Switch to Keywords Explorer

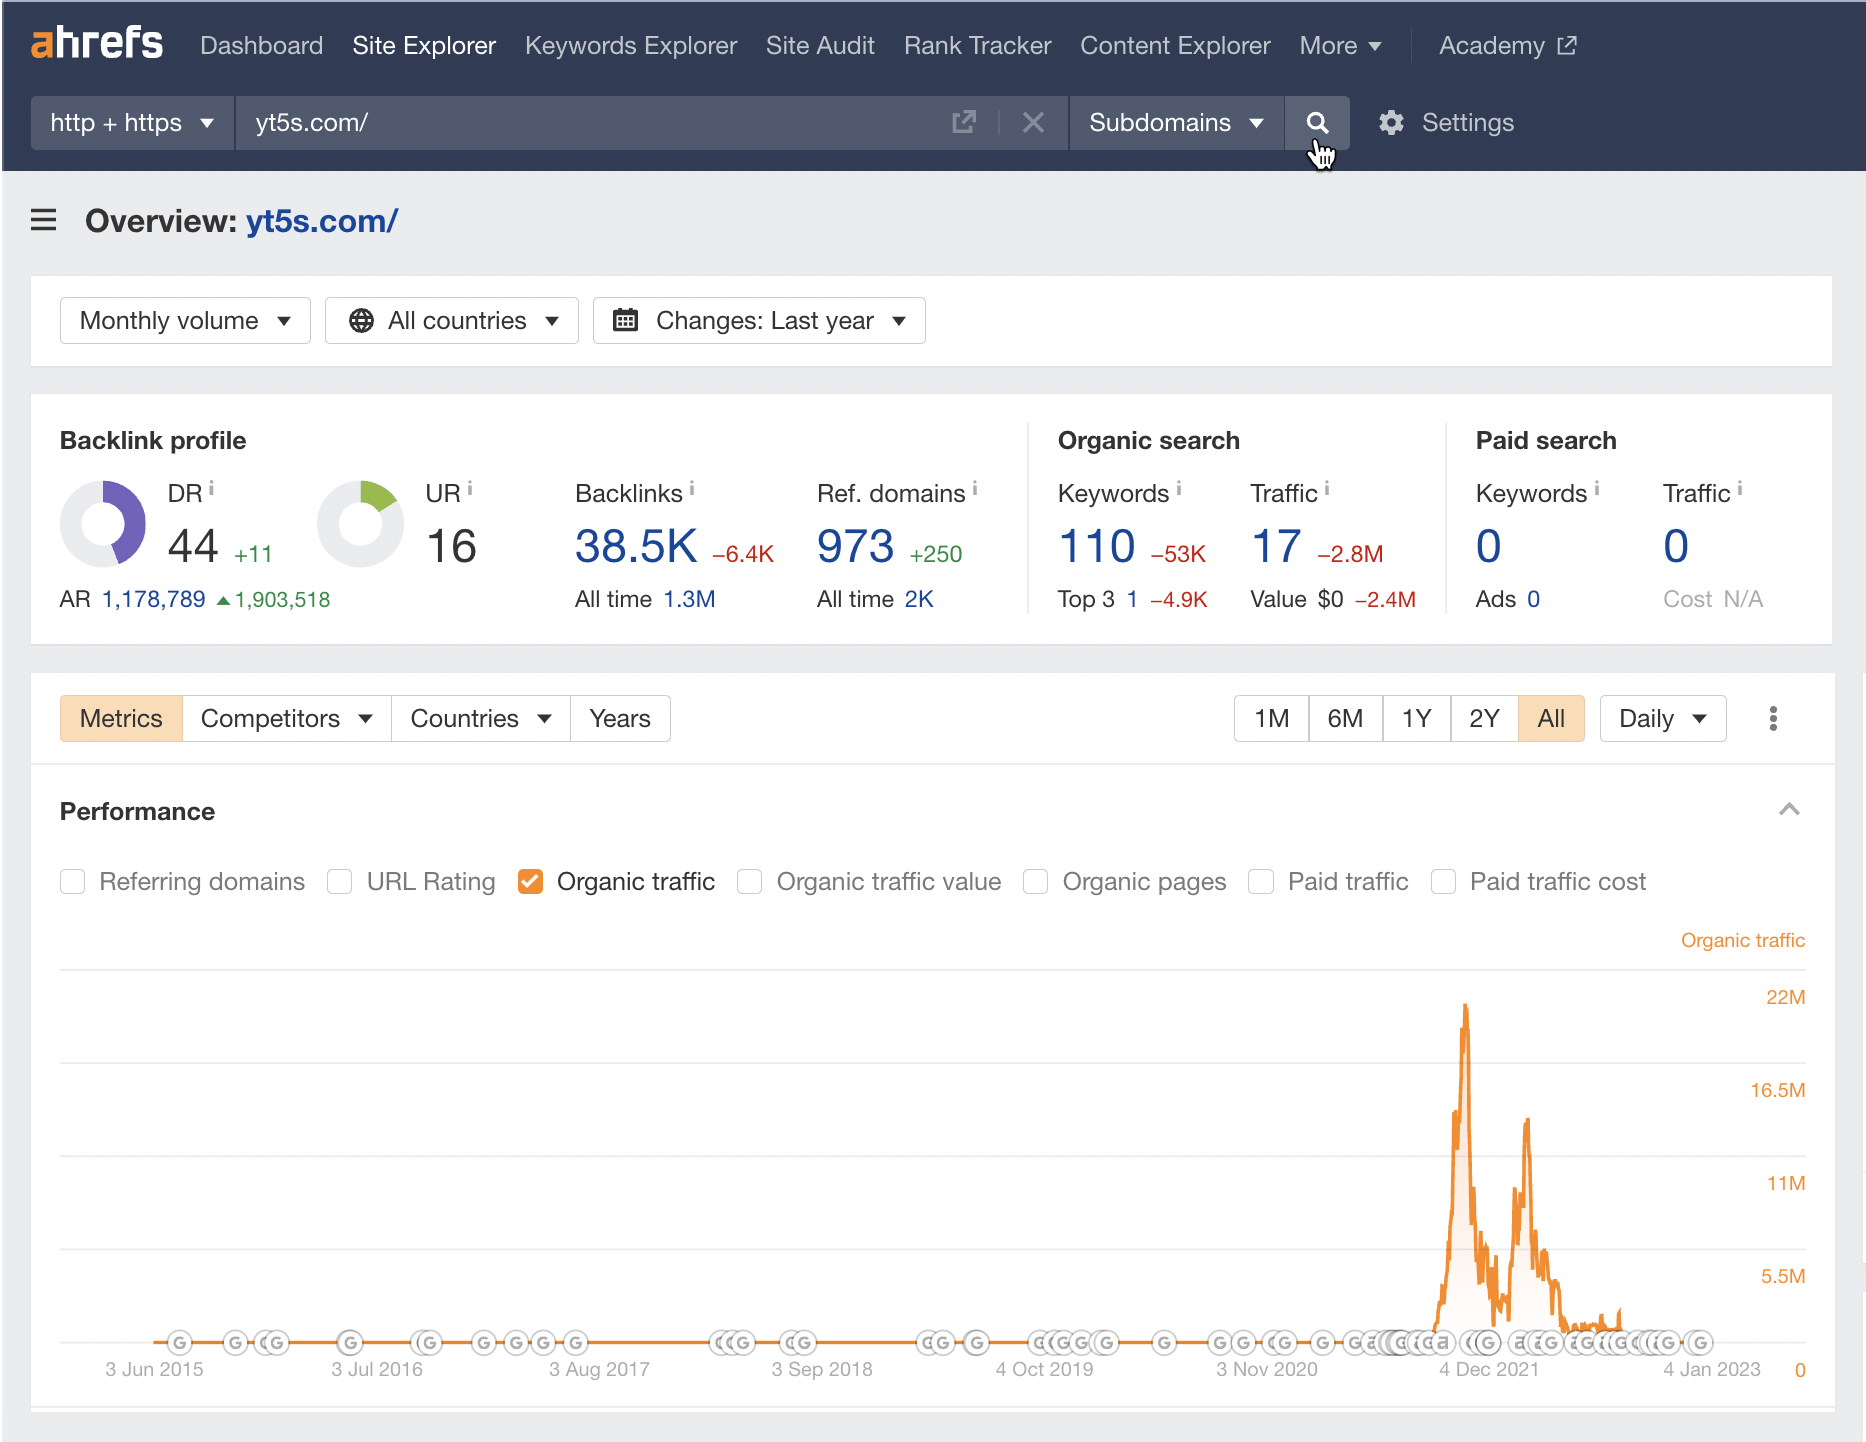point(630,45)
